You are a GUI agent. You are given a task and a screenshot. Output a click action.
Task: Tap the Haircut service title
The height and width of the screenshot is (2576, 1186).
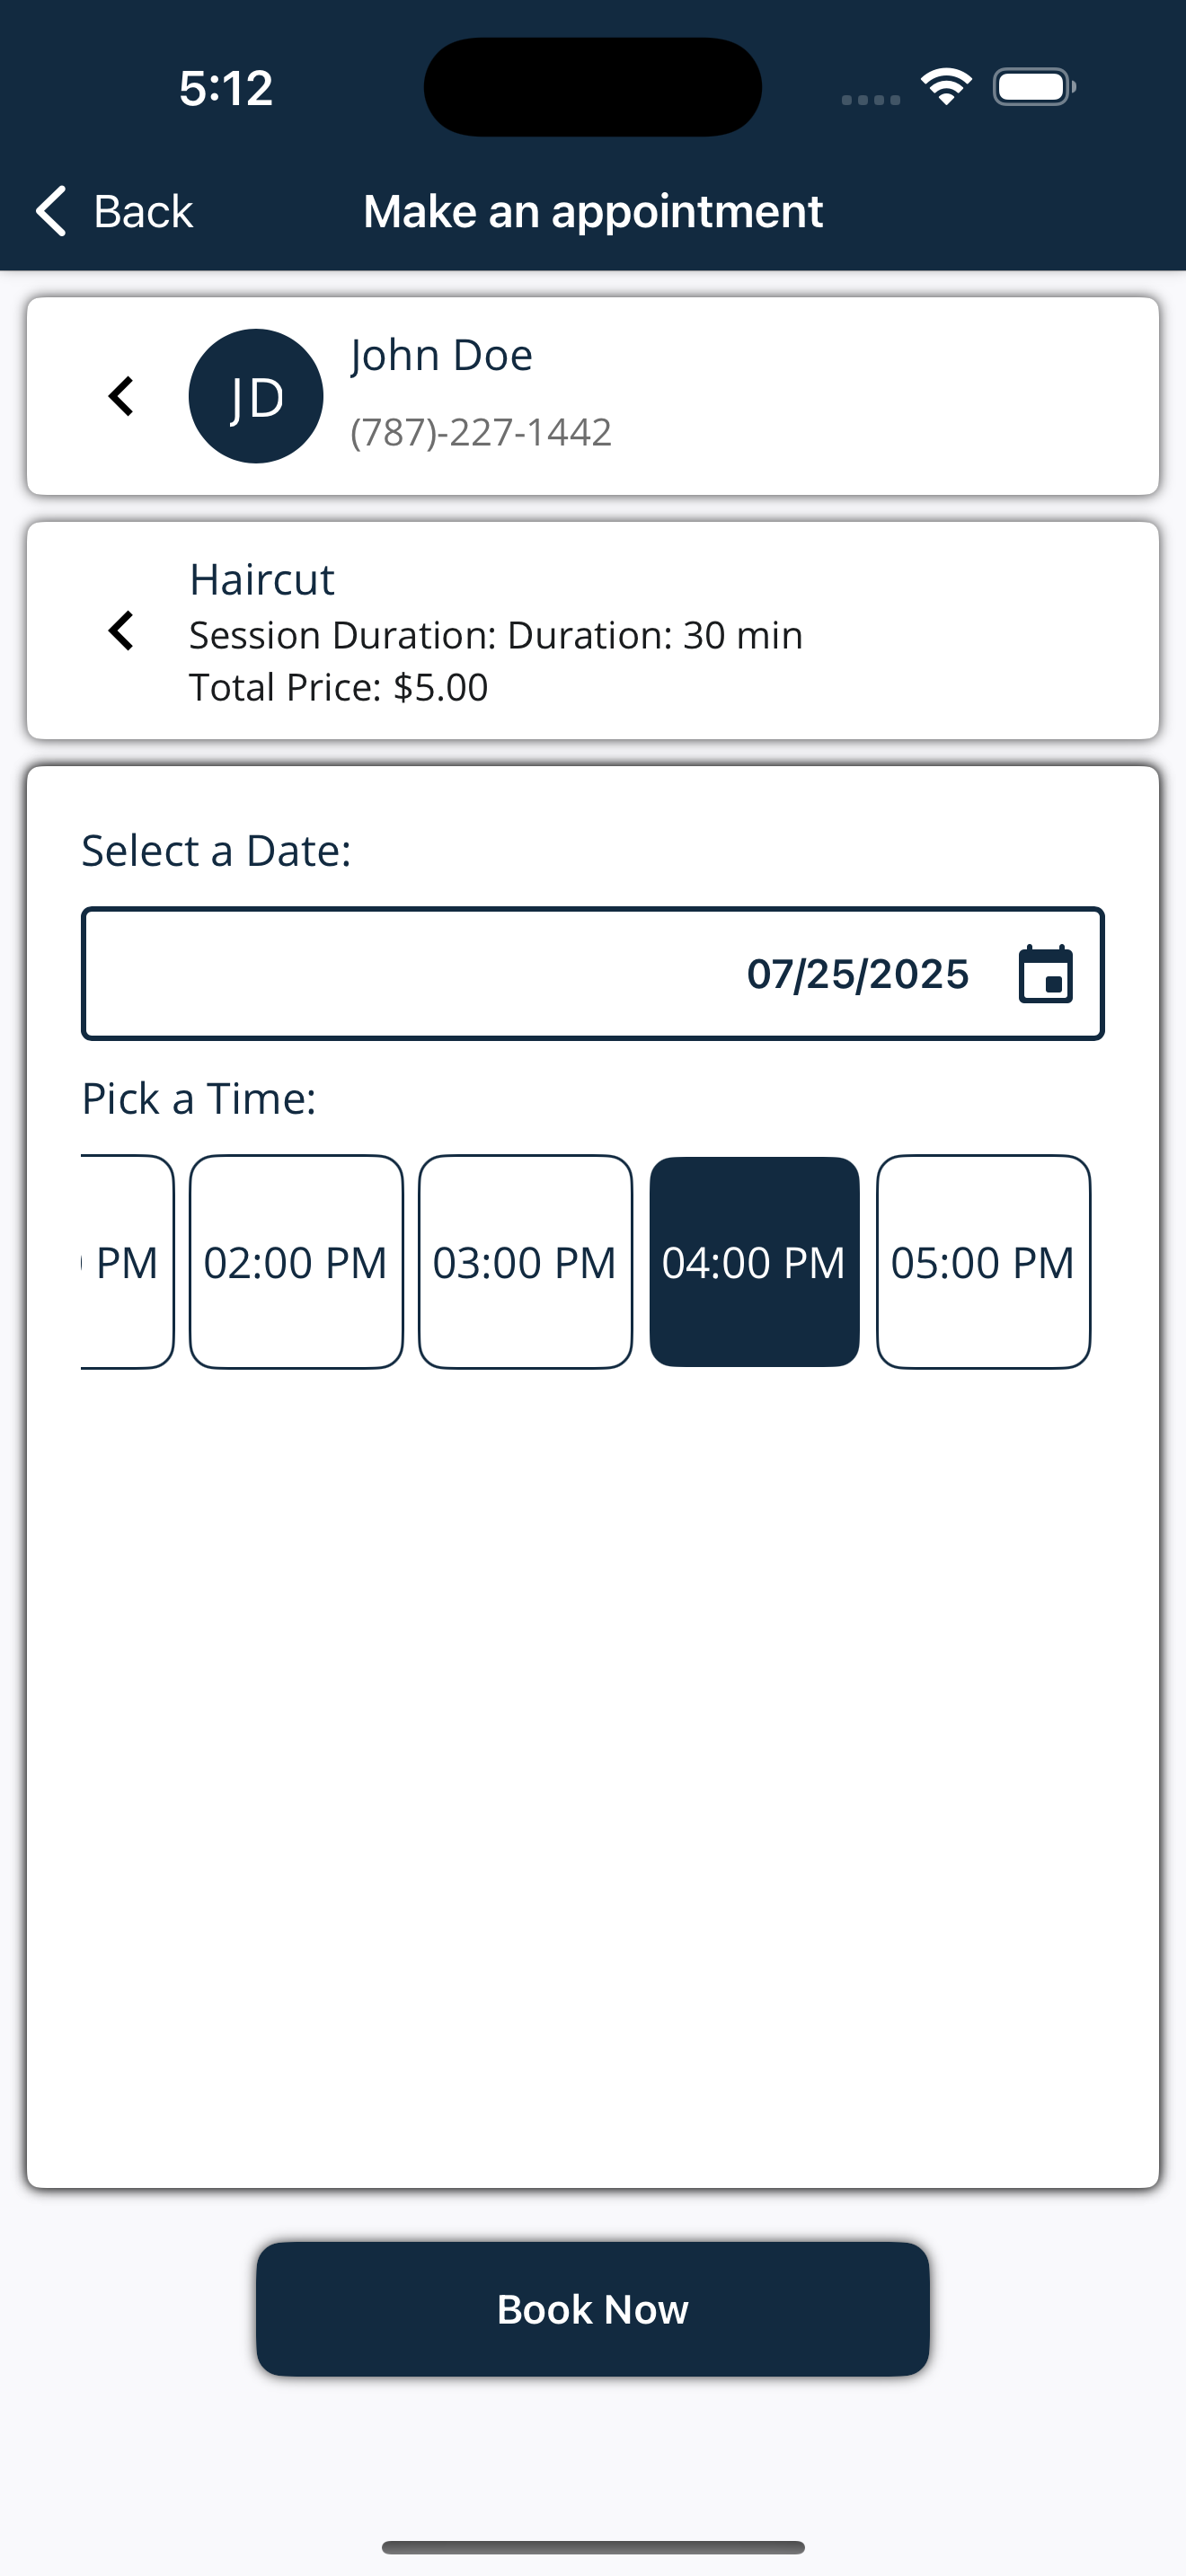(x=262, y=580)
